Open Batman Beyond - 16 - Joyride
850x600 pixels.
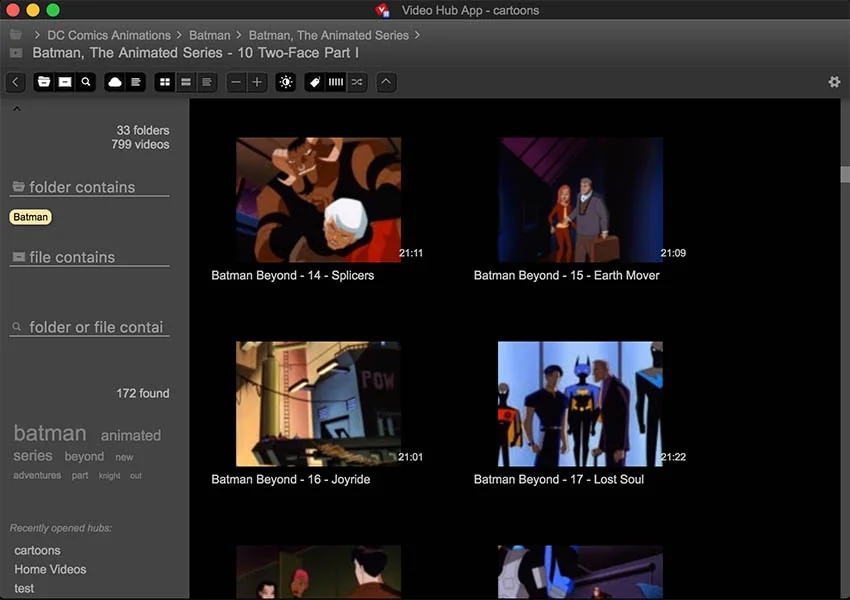(x=318, y=404)
